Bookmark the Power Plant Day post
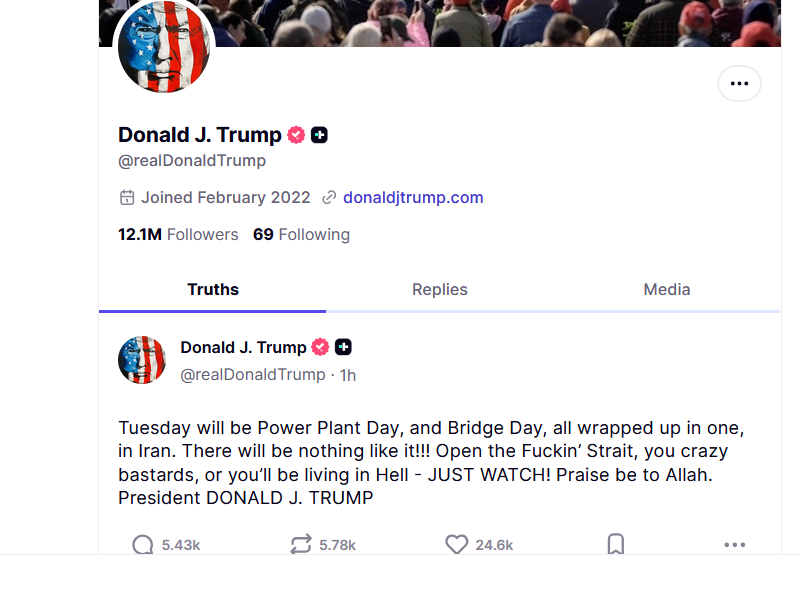Image resolution: width=800 pixels, height=600 pixels. [x=615, y=544]
